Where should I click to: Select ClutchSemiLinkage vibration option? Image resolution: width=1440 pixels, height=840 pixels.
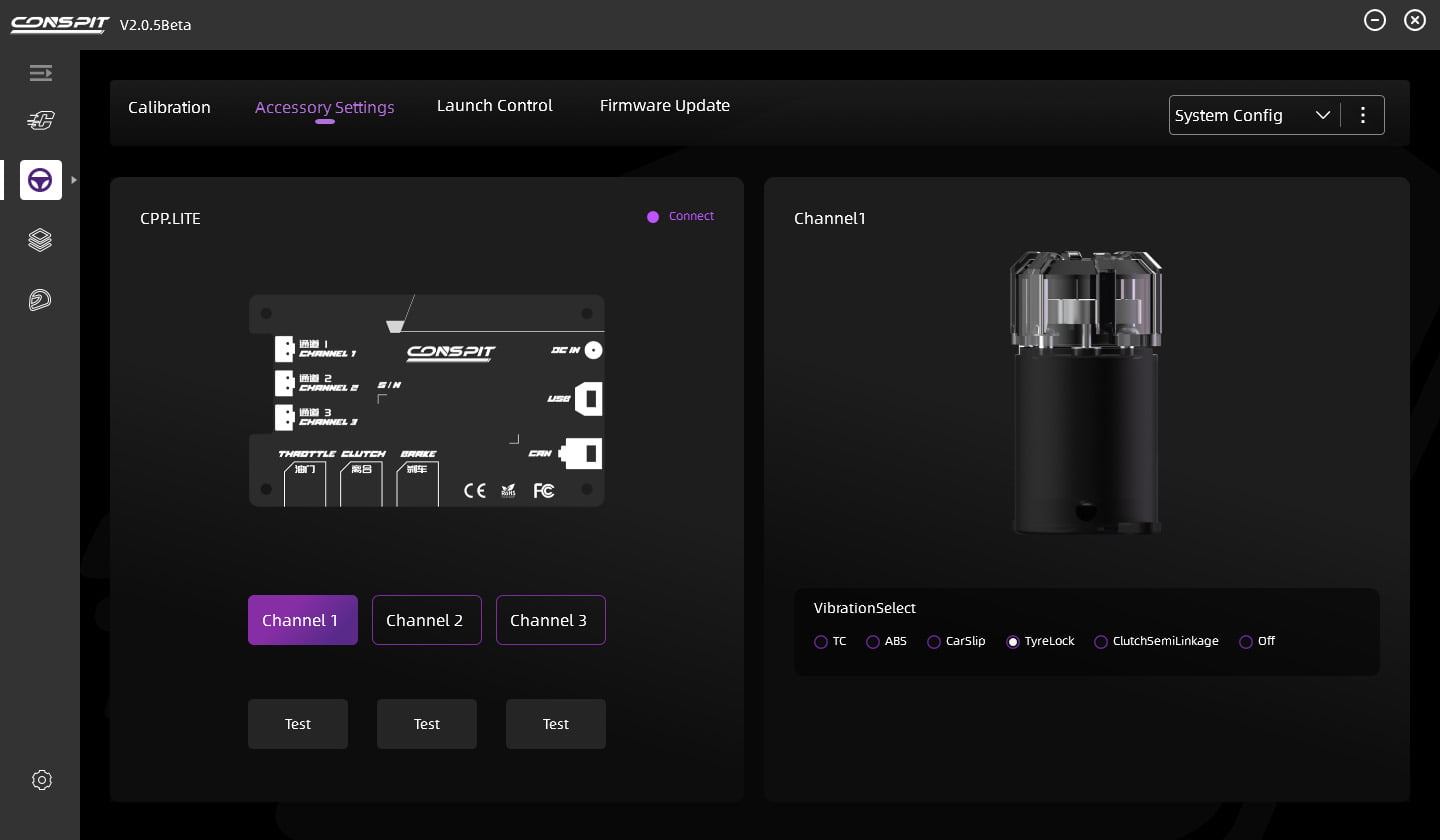[1101, 642]
